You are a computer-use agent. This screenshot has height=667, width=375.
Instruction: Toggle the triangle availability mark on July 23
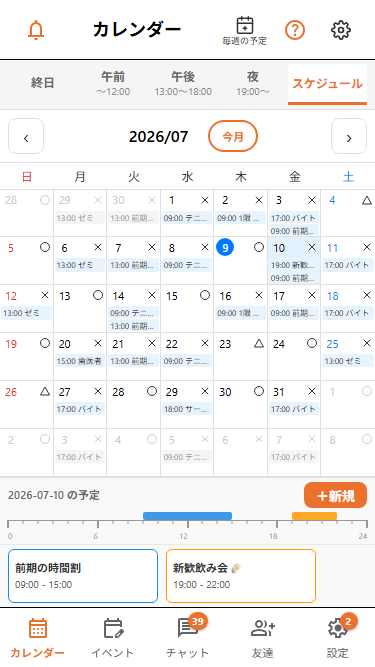pos(259,343)
